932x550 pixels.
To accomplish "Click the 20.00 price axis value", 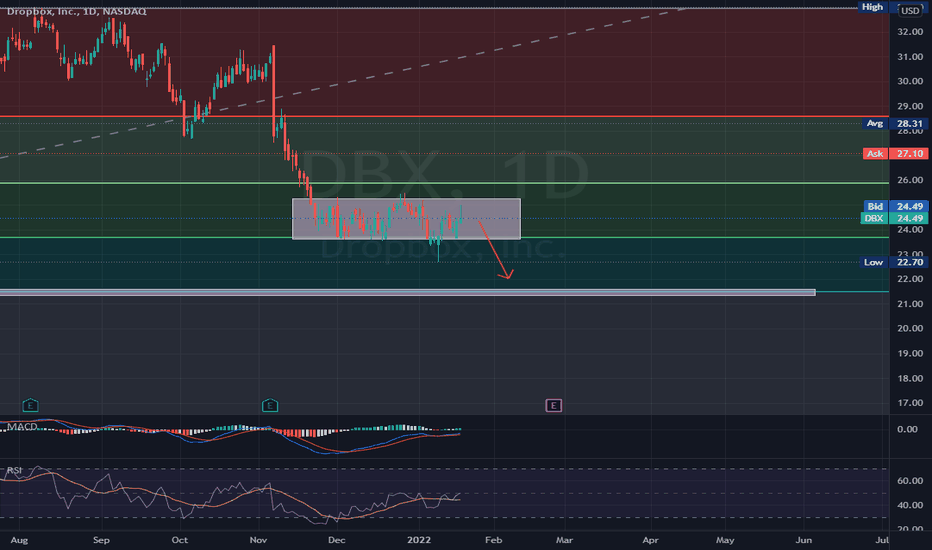I will click(910, 328).
